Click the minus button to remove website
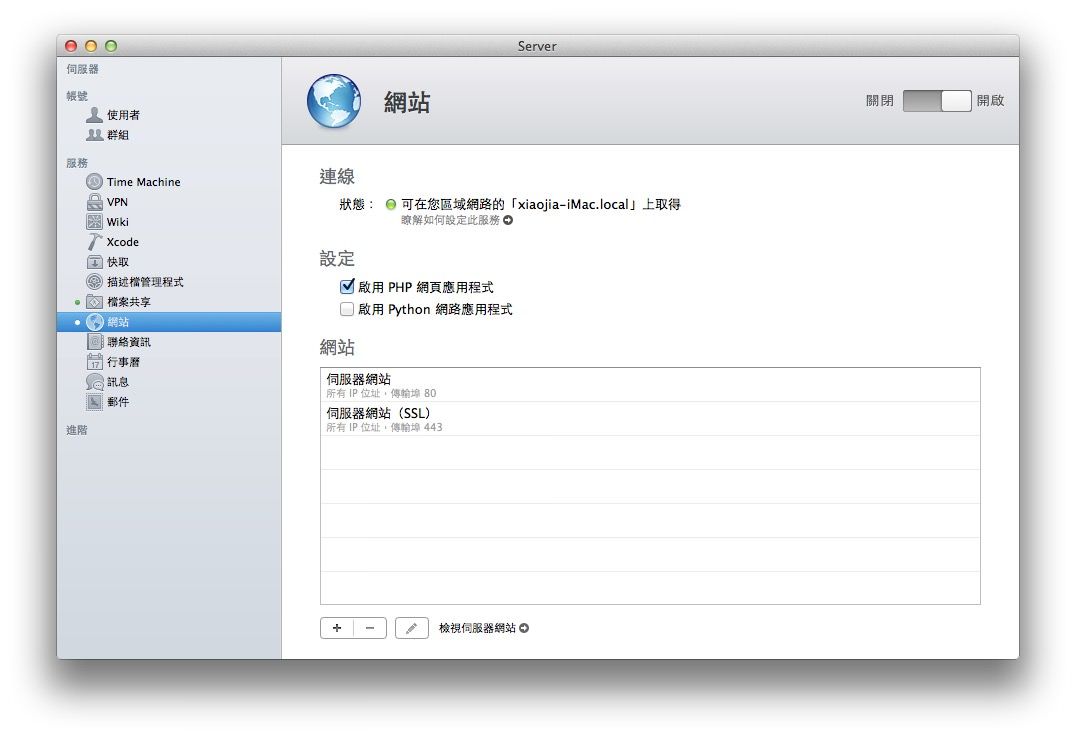 tap(370, 628)
